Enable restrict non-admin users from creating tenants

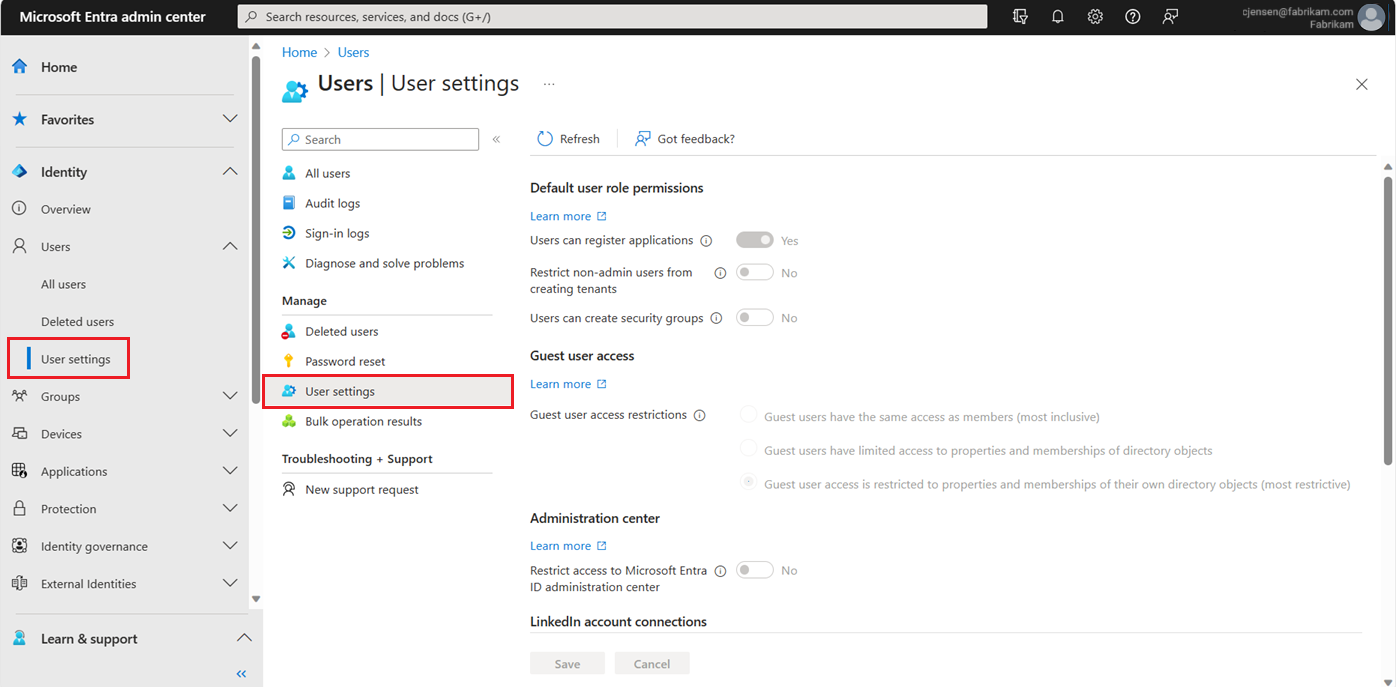coord(755,271)
